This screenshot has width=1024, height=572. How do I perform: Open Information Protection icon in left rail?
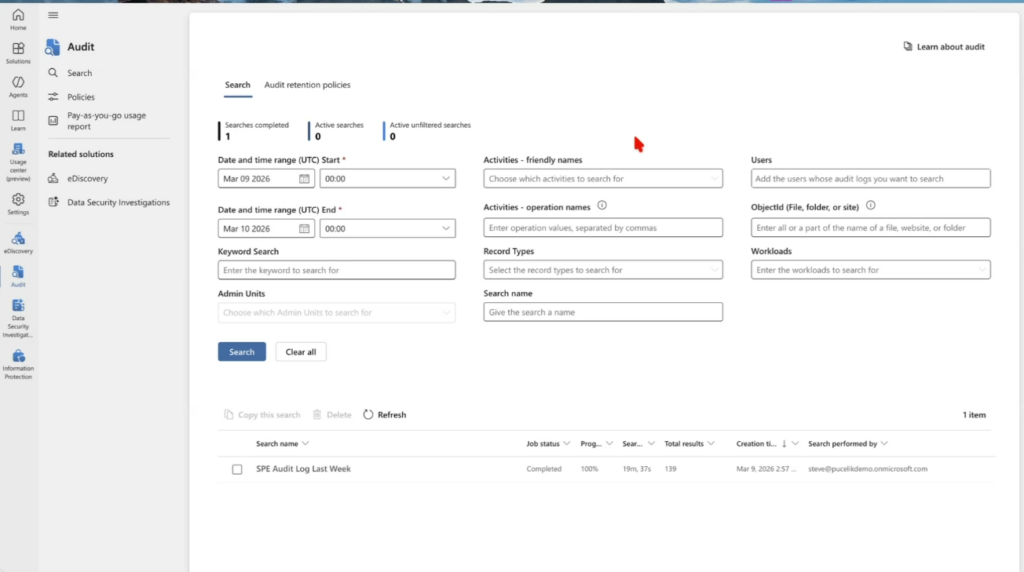click(18, 359)
